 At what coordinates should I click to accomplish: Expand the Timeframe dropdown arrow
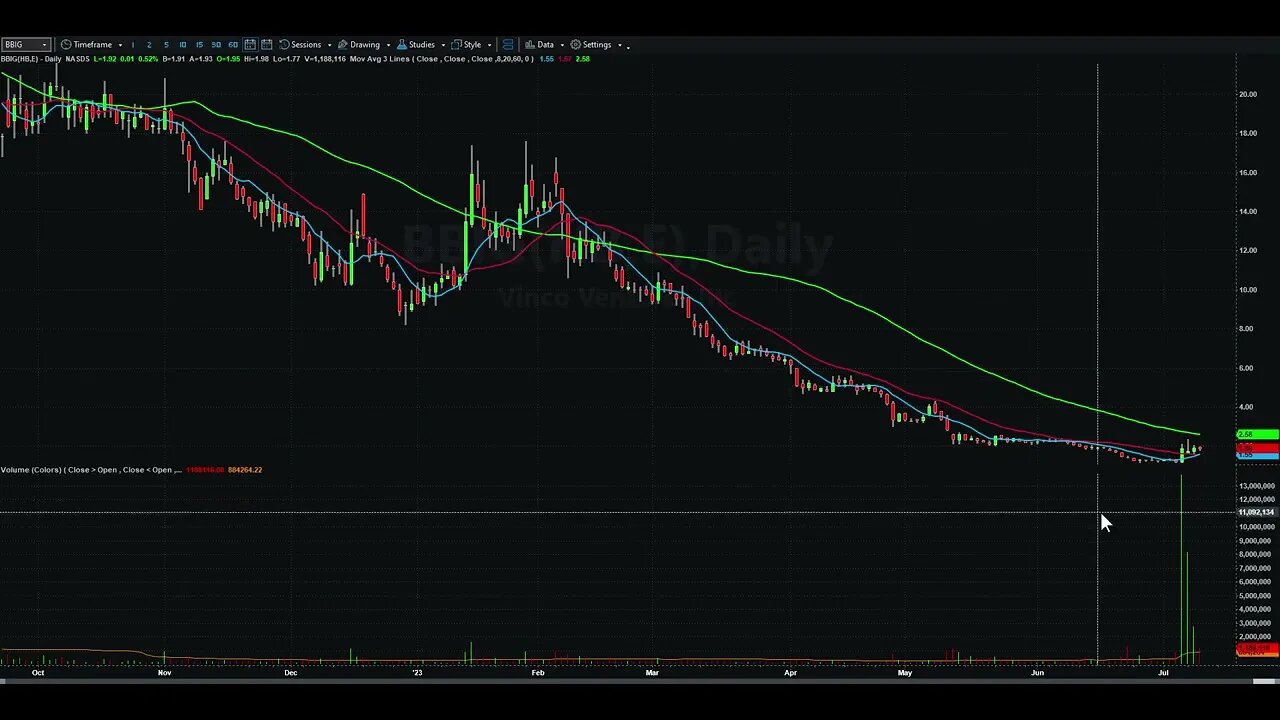point(120,45)
